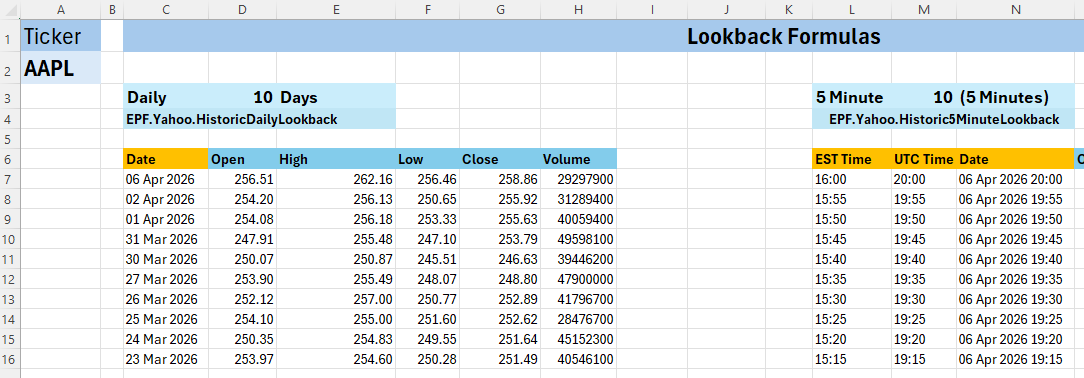Image resolution: width=1084 pixels, height=378 pixels.
Task: Select column header N
Action: coord(1016,10)
